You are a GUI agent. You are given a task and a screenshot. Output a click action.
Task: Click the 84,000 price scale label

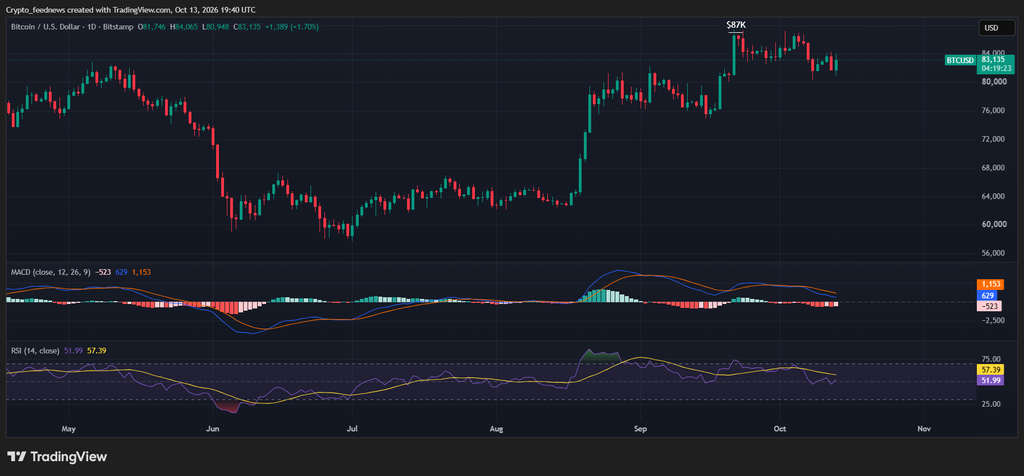[x=991, y=52]
